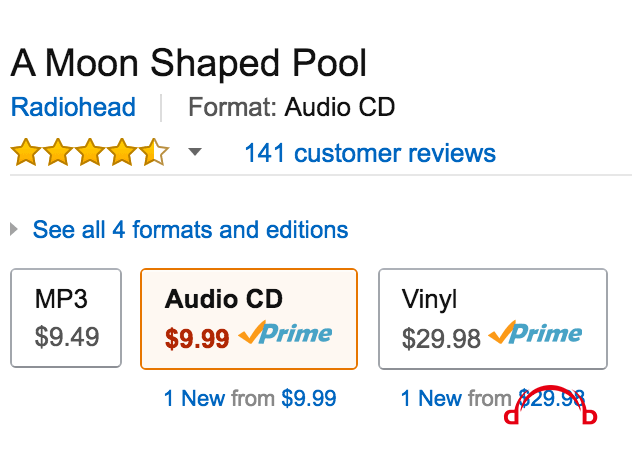Open 1 New from $9.99 offers
Screen dimensions: 632x450
point(250,398)
